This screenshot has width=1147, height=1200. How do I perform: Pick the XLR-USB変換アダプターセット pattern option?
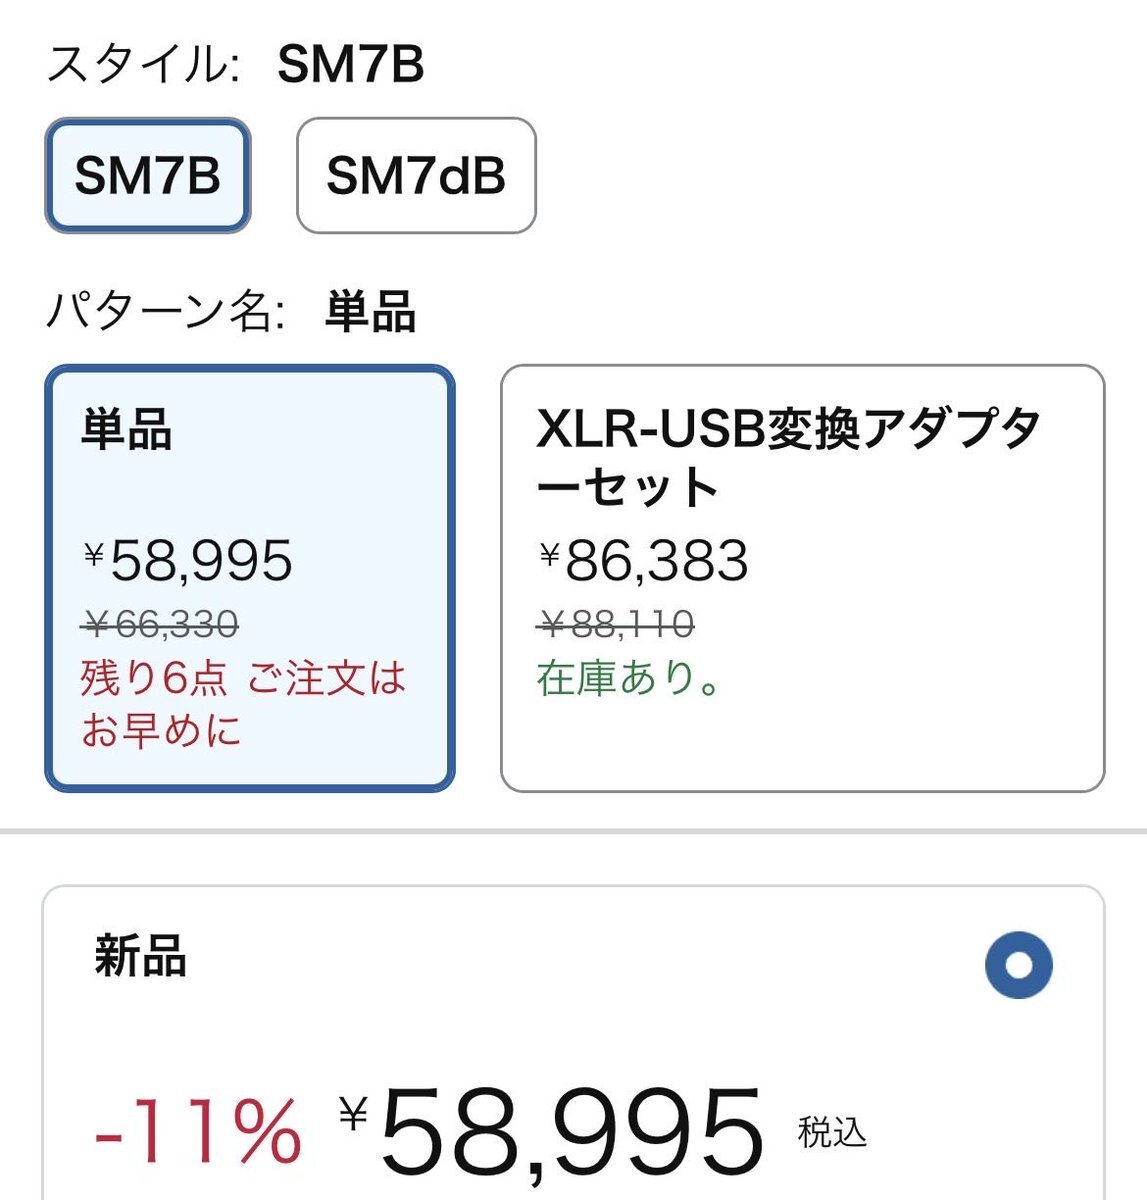click(x=802, y=578)
